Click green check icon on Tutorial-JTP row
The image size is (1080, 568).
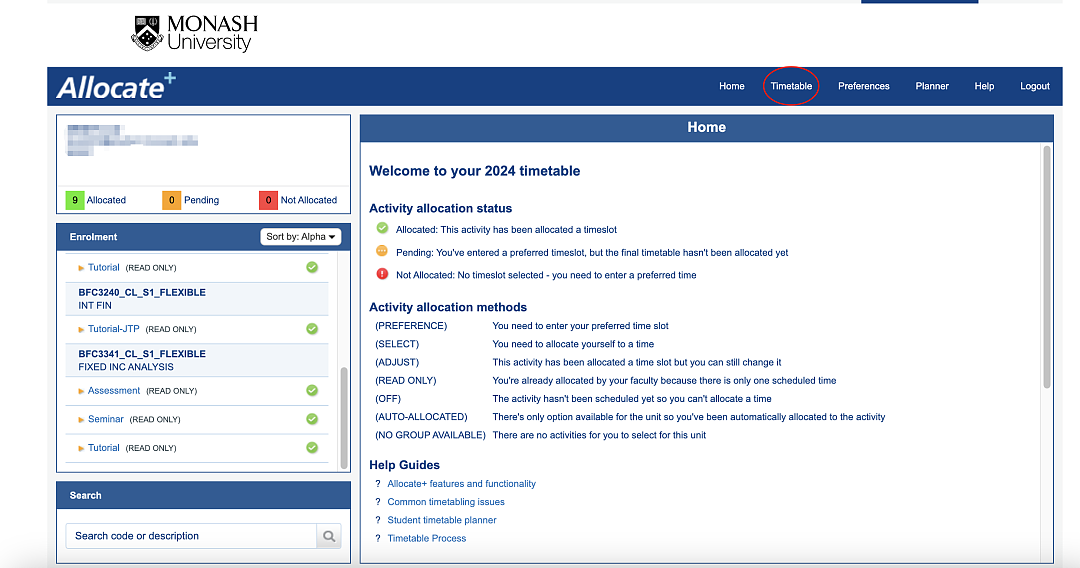click(x=312, y=329)
